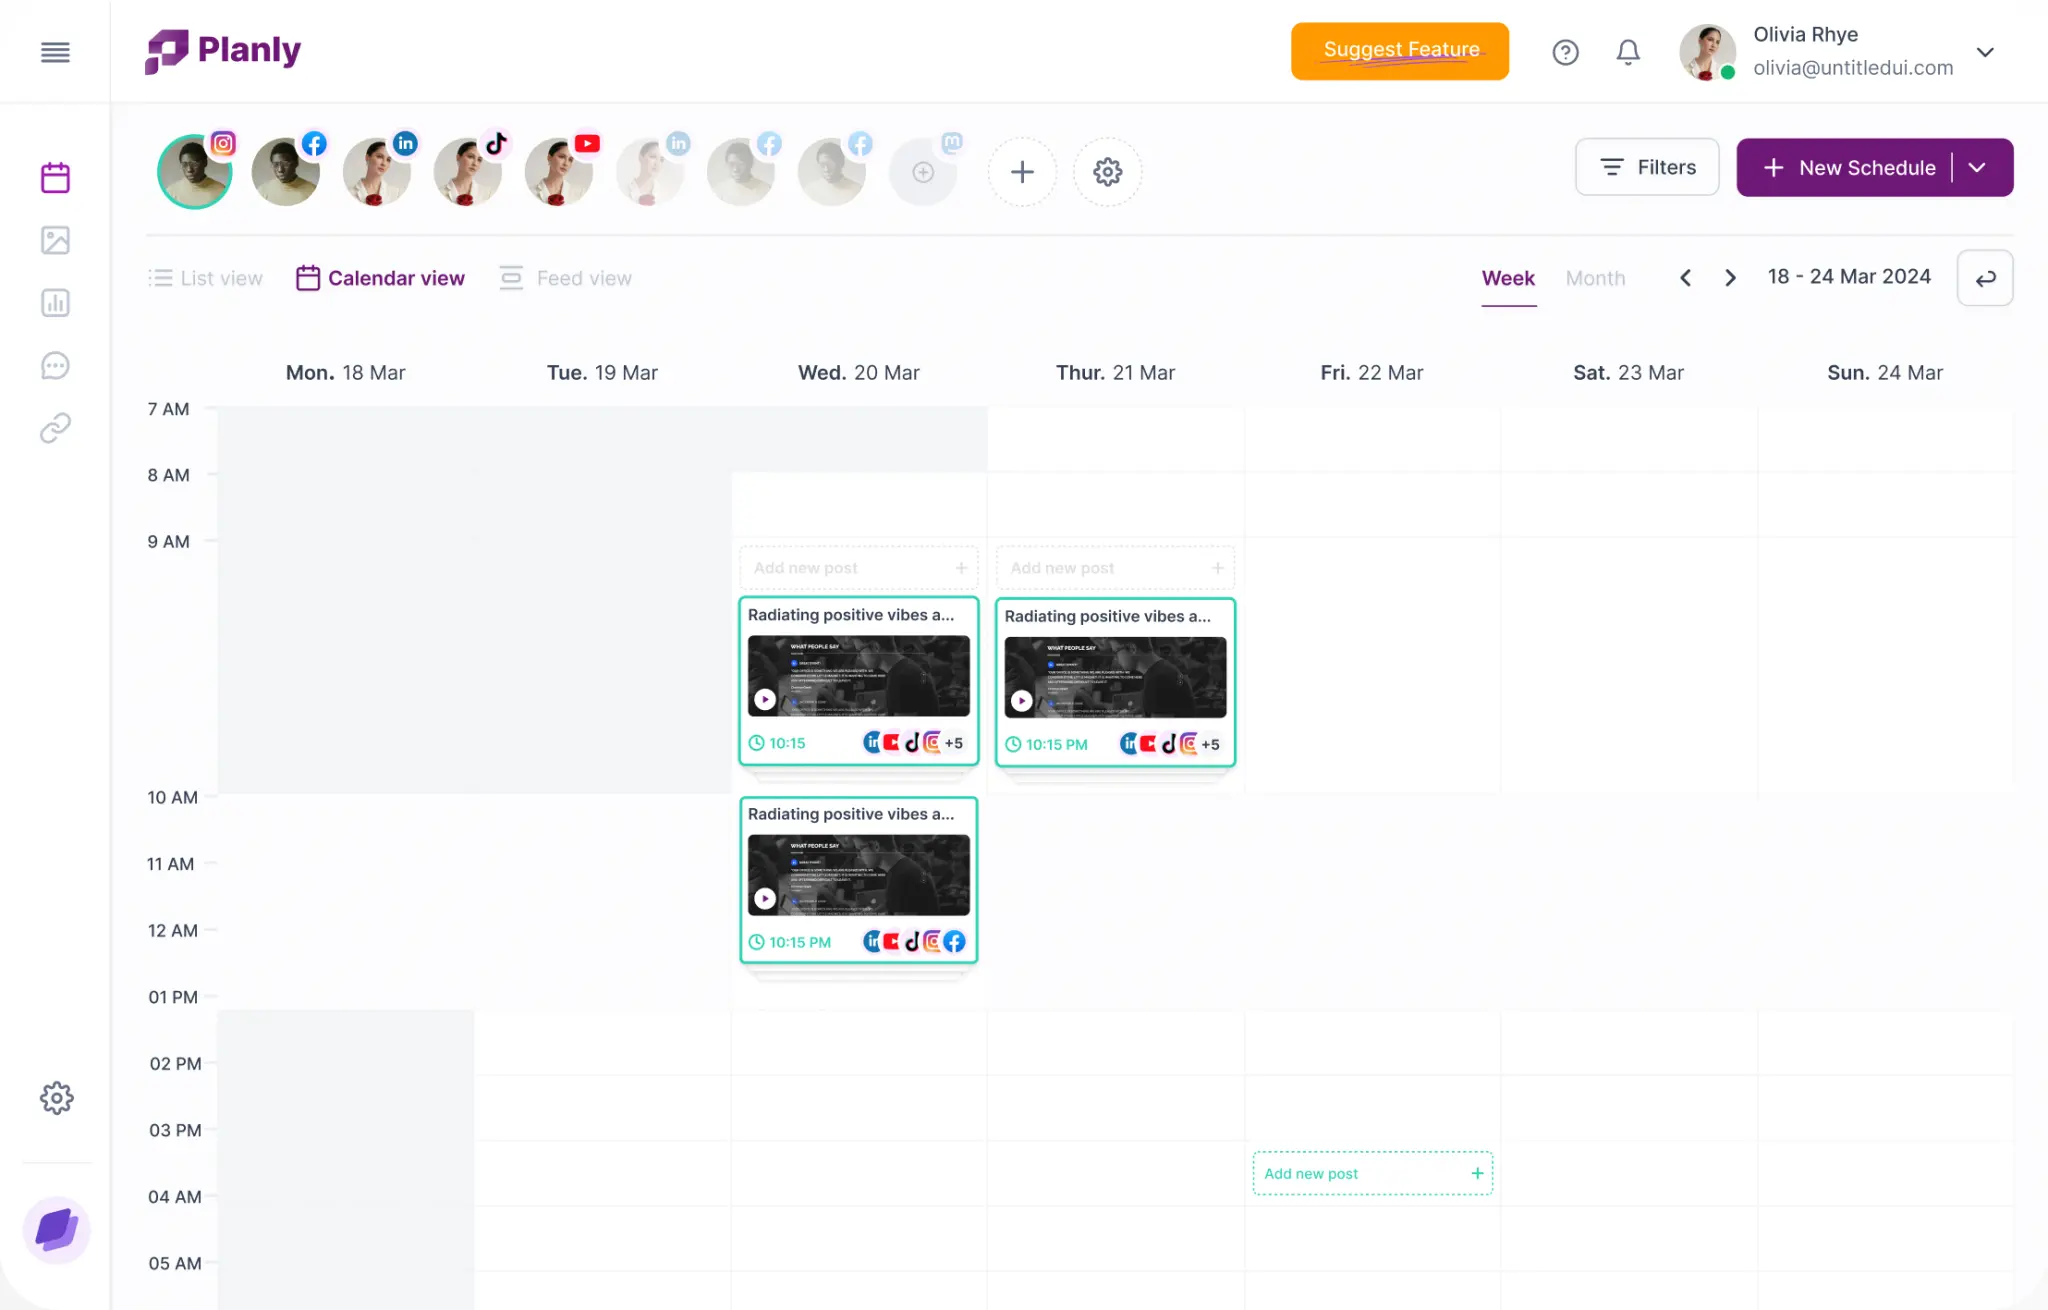2048x1310 pixels.
Task: Toggle the YouTube account avatar
Action: click(558, 172)
